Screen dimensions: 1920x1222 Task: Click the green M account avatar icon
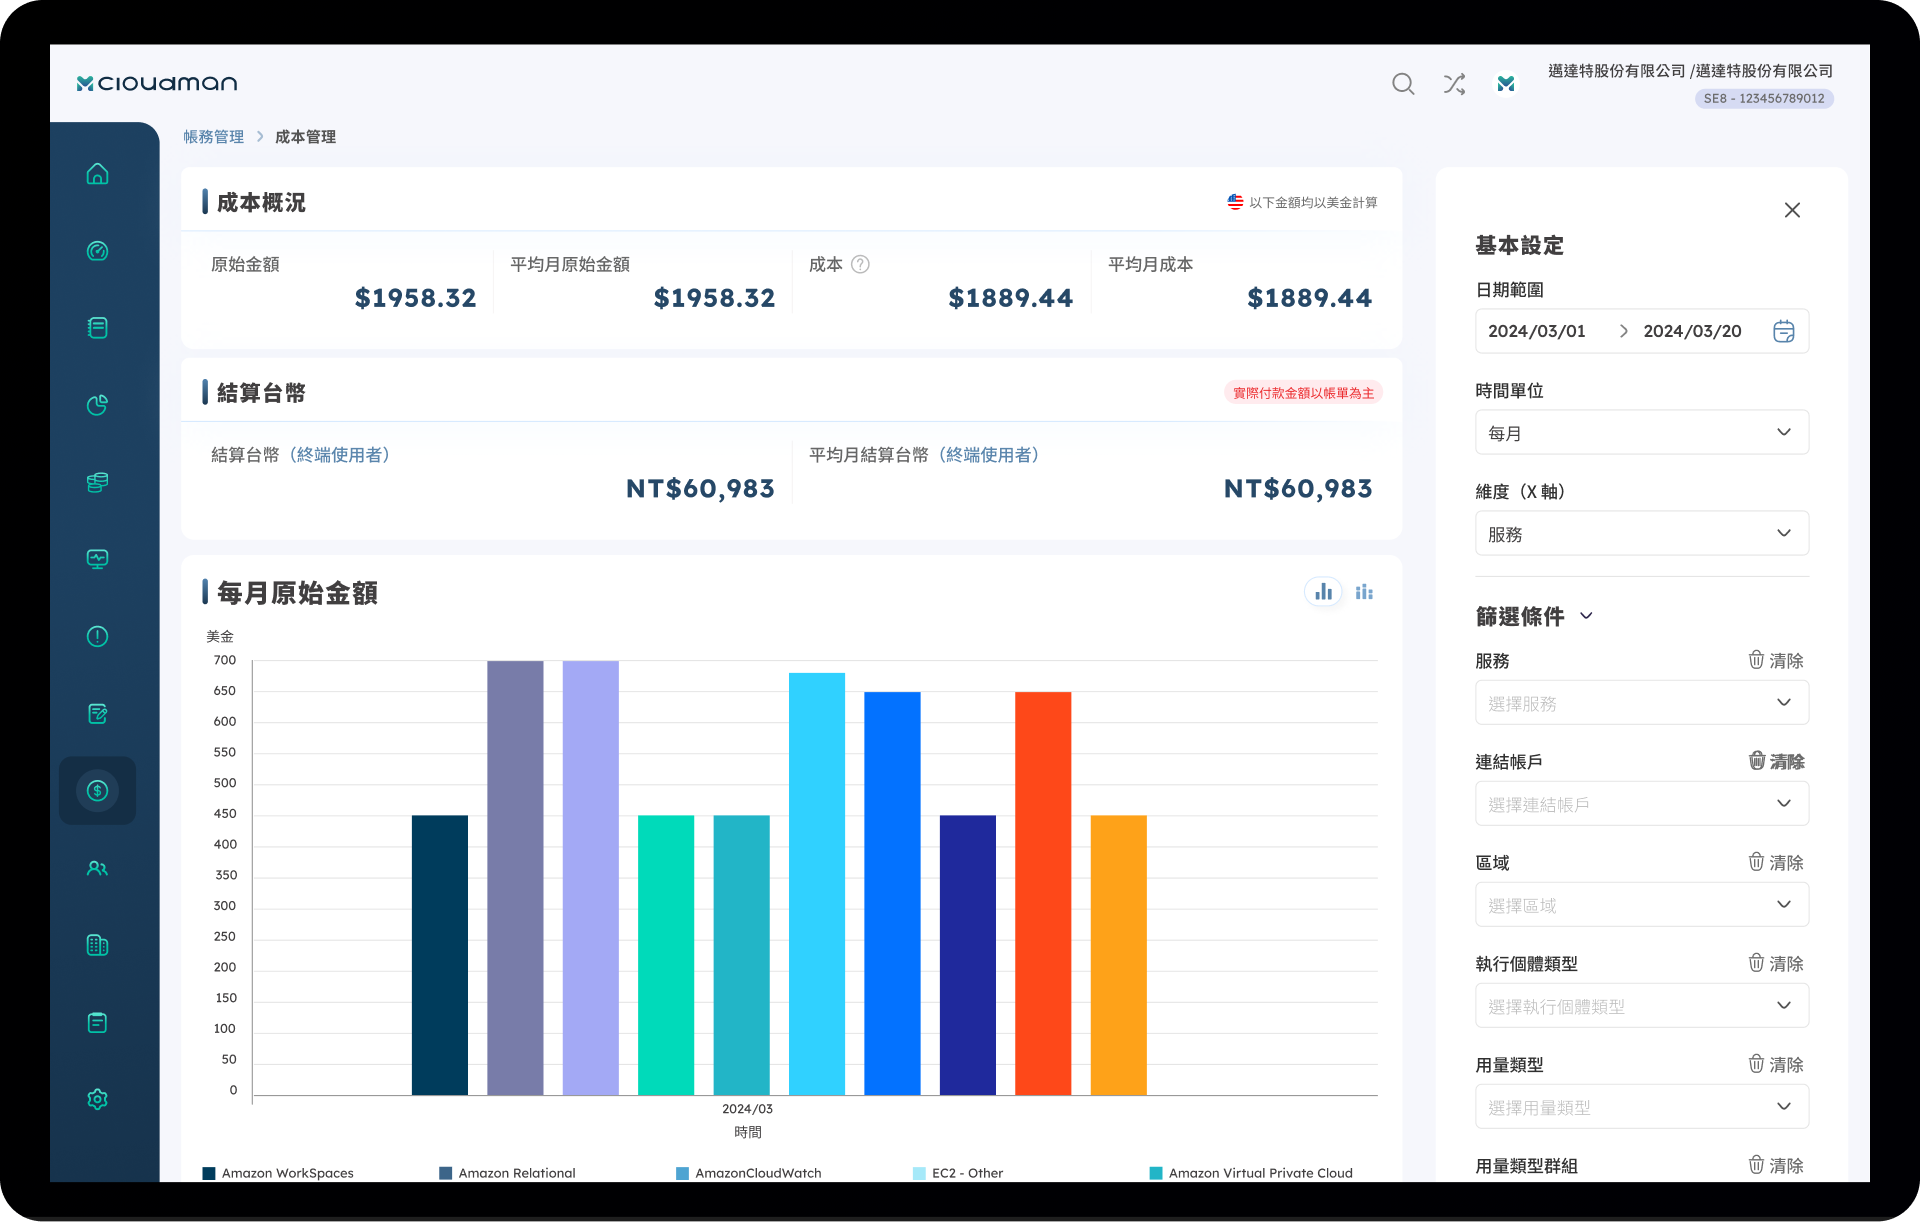click(1506, 84)
